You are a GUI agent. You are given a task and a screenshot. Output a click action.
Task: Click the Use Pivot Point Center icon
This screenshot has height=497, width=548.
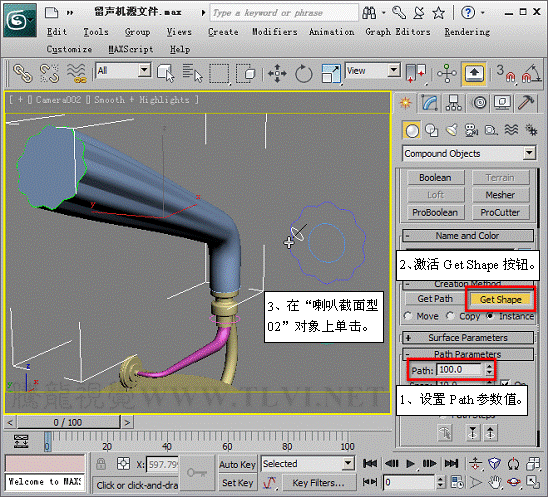click(416, 73)
